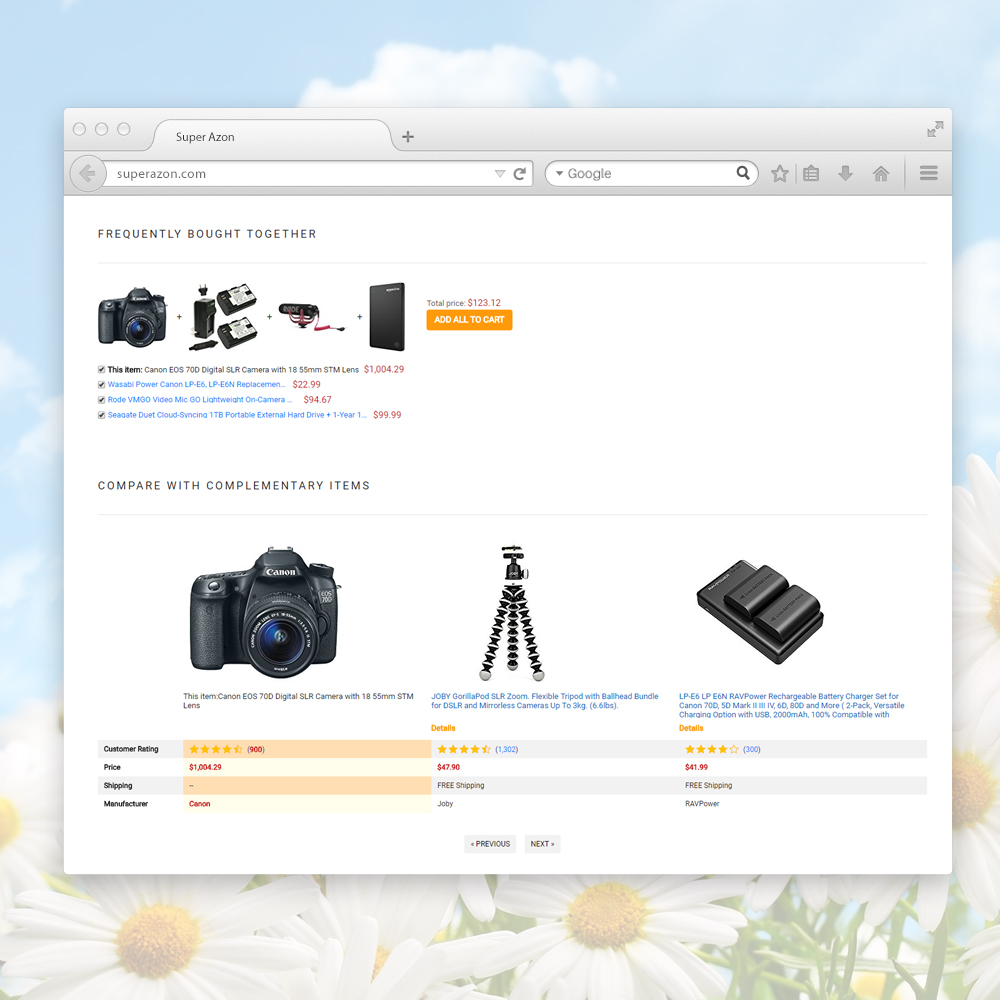Image resolution: width=1000 pixels, height=1000 pixels.
Task: Toggle fullscreen with the expand arrows icon
Action: 935,129
